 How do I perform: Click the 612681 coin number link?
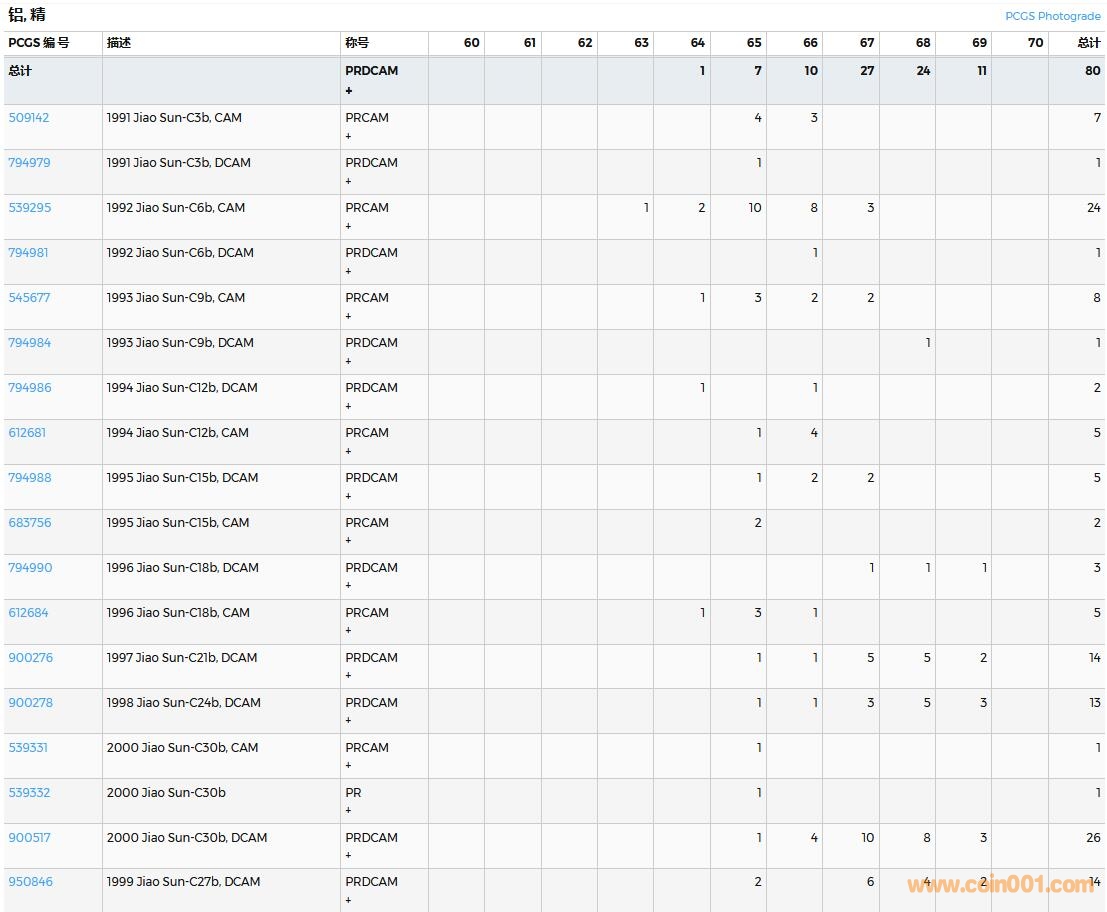pyautogui.click(x=27, y=433)
